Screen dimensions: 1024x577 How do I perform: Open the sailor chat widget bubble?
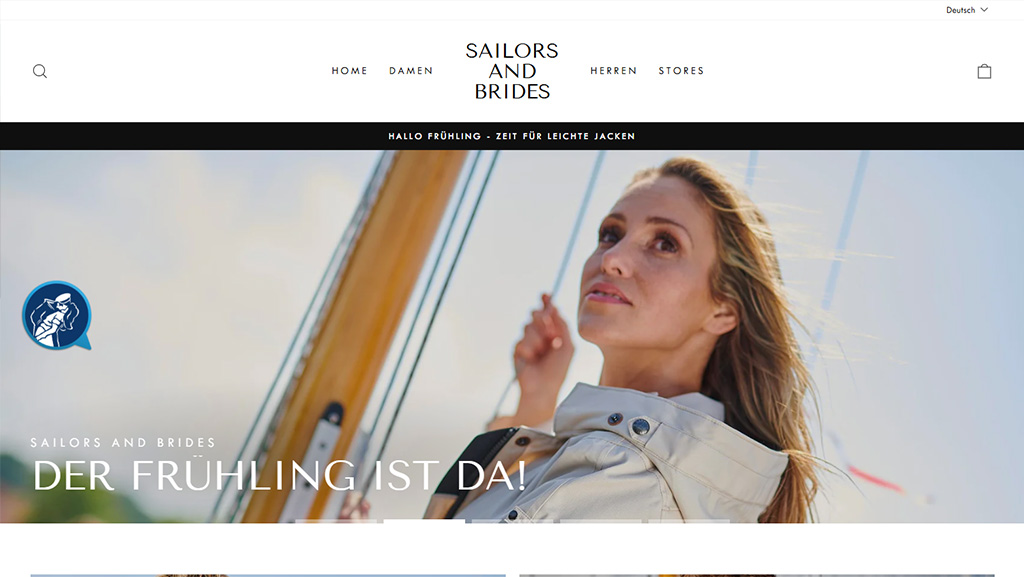[x=57, y=315]
